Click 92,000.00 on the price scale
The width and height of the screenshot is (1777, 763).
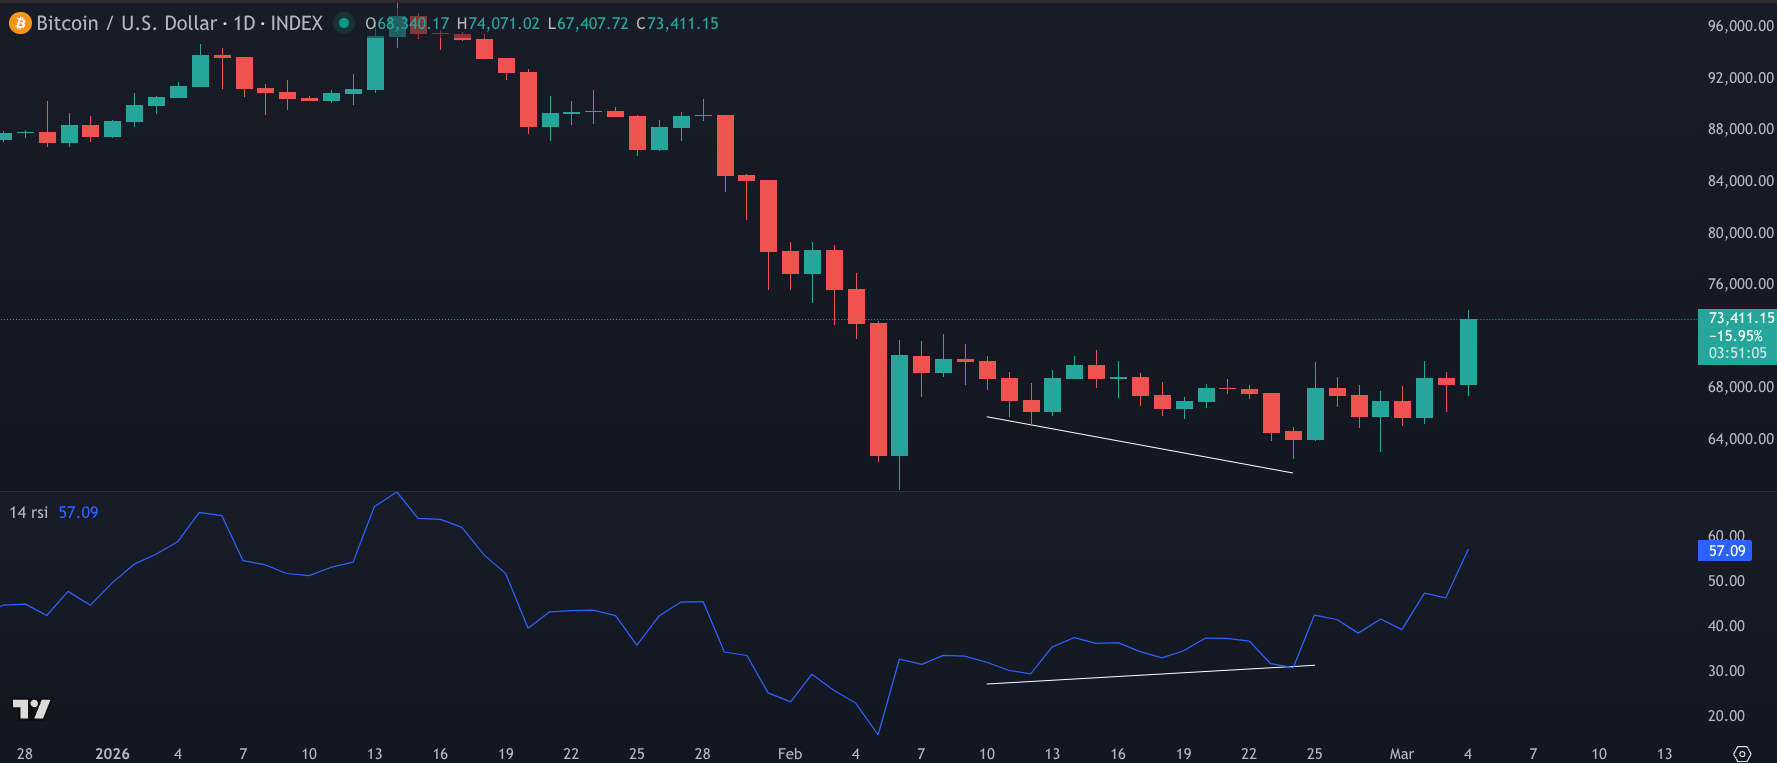(x=1740, y=78)
